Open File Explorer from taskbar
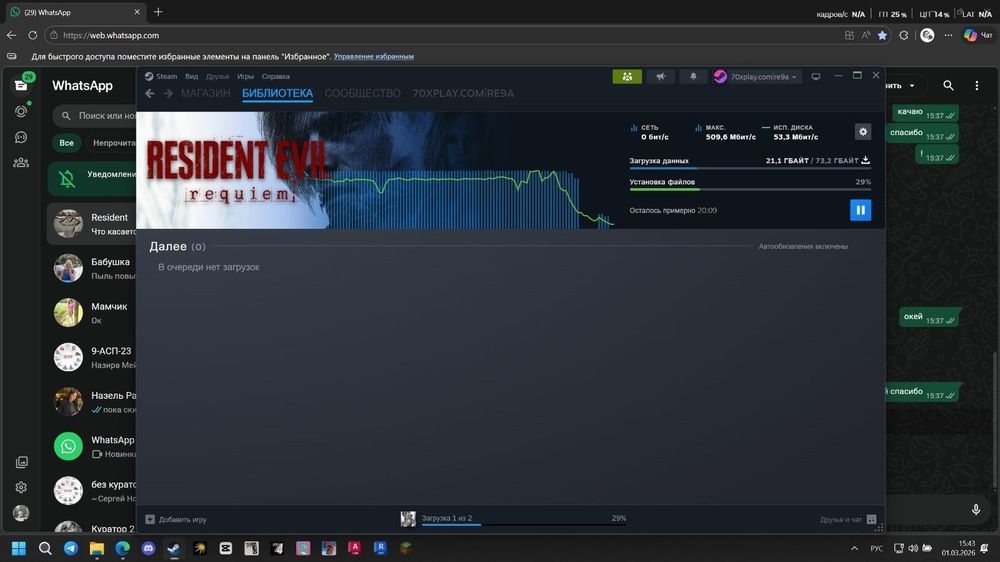Image resolution: width=1000 pixels, height=562 pixels. 96,549
